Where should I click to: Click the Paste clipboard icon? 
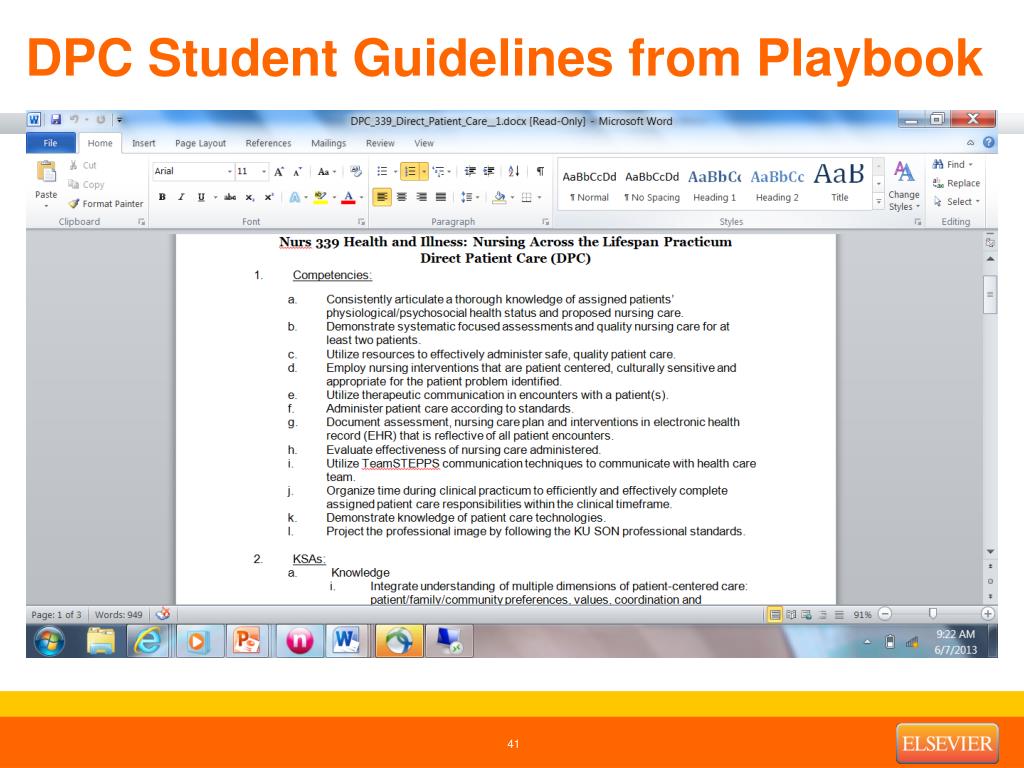[x=46, y=172]
